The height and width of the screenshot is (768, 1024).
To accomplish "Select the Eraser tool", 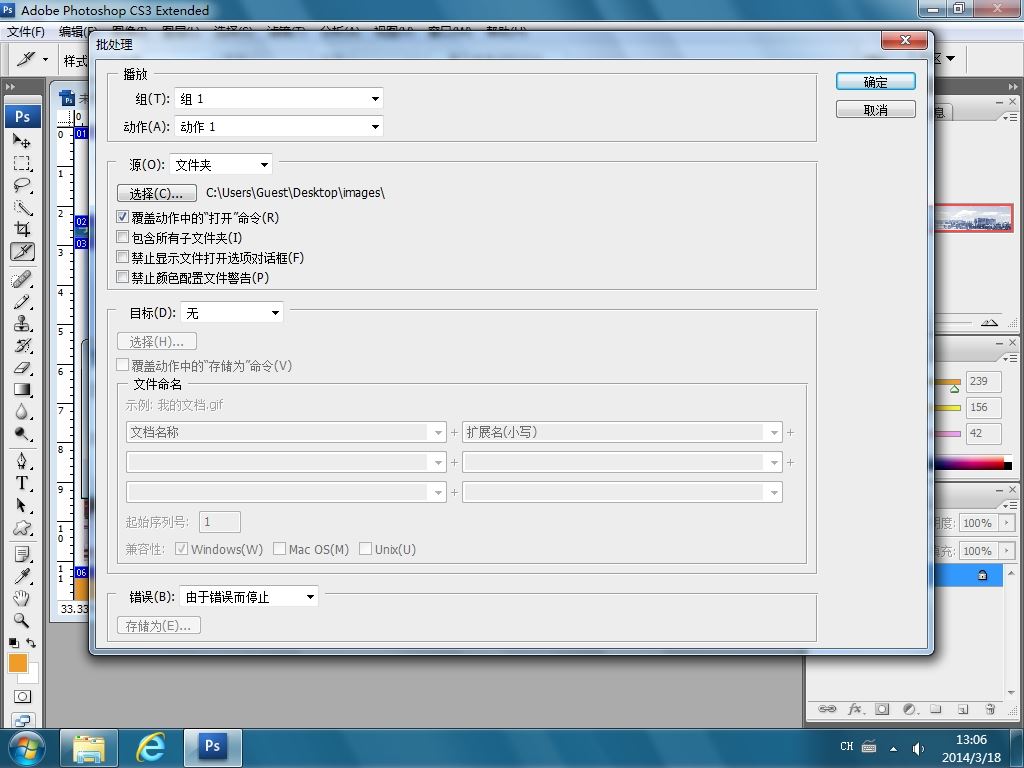I will click(22, 368).
